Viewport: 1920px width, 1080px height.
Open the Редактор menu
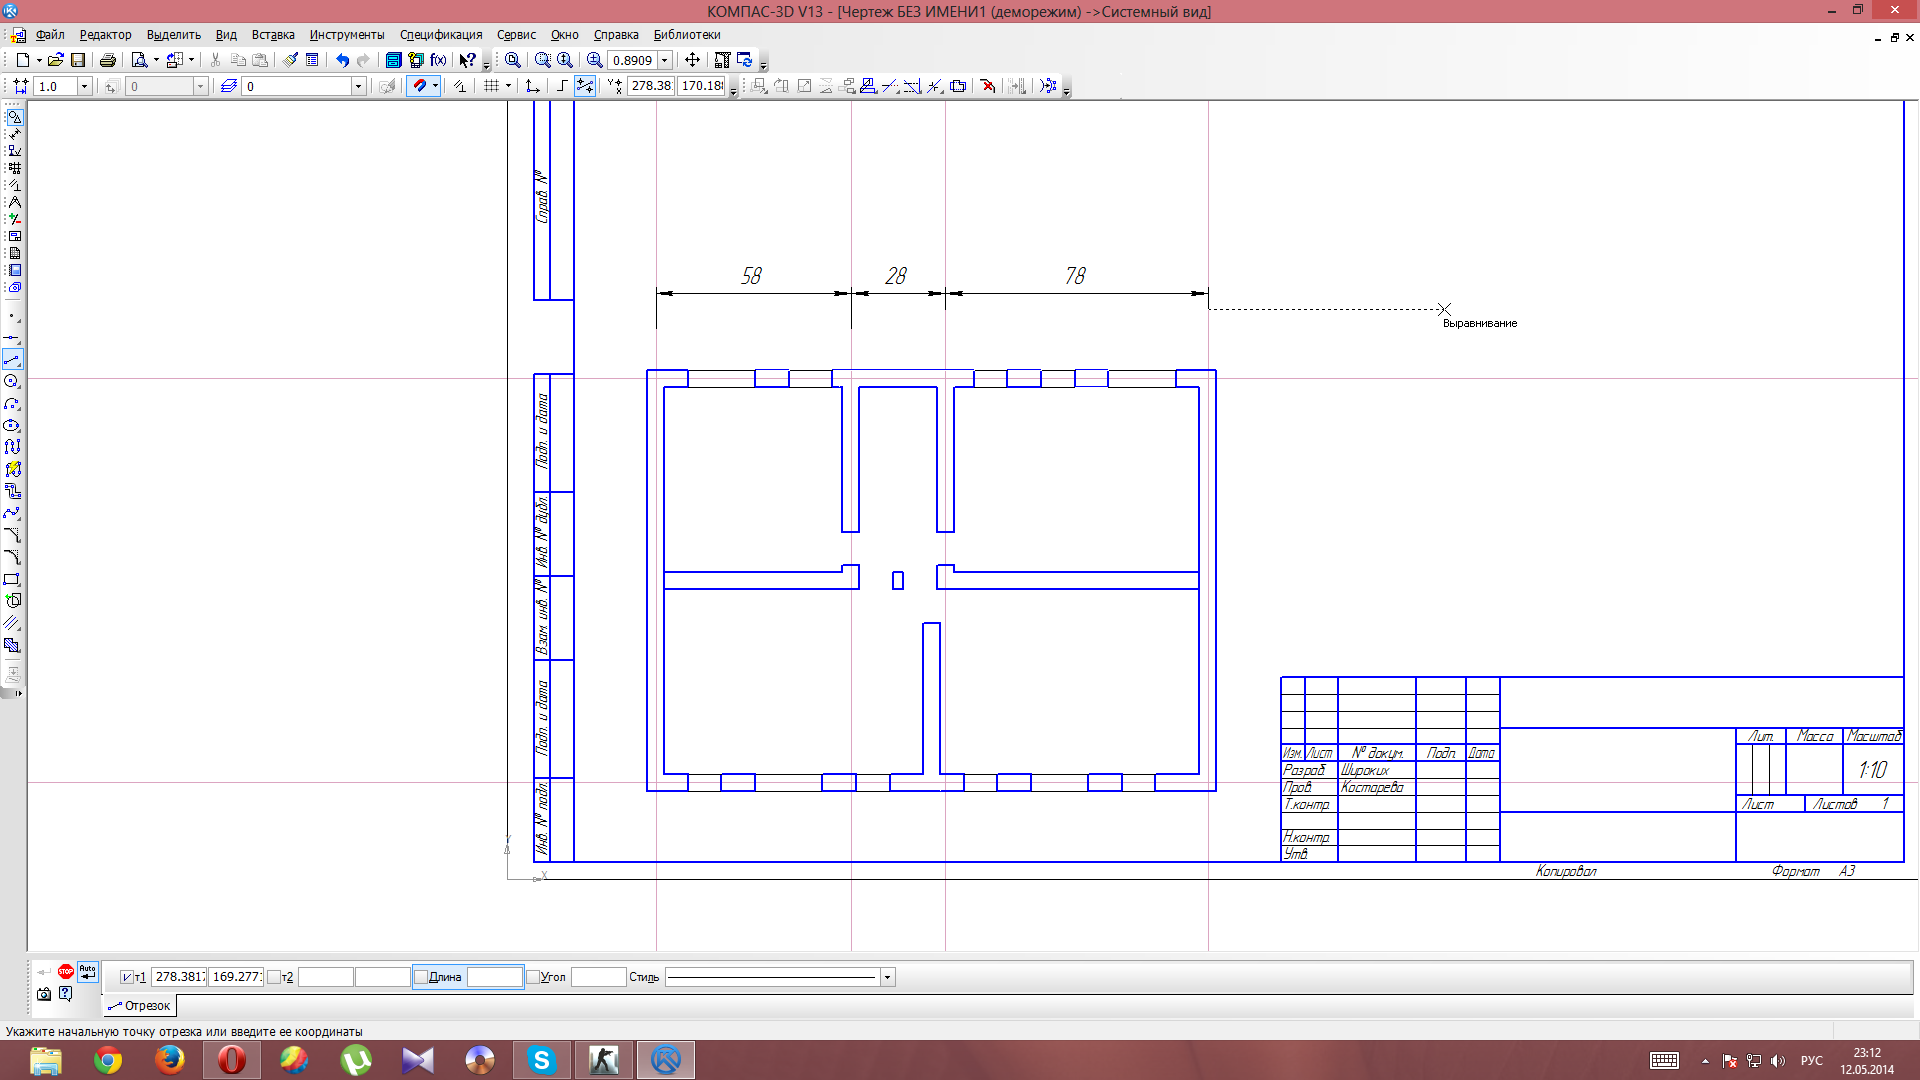[105, 35]
